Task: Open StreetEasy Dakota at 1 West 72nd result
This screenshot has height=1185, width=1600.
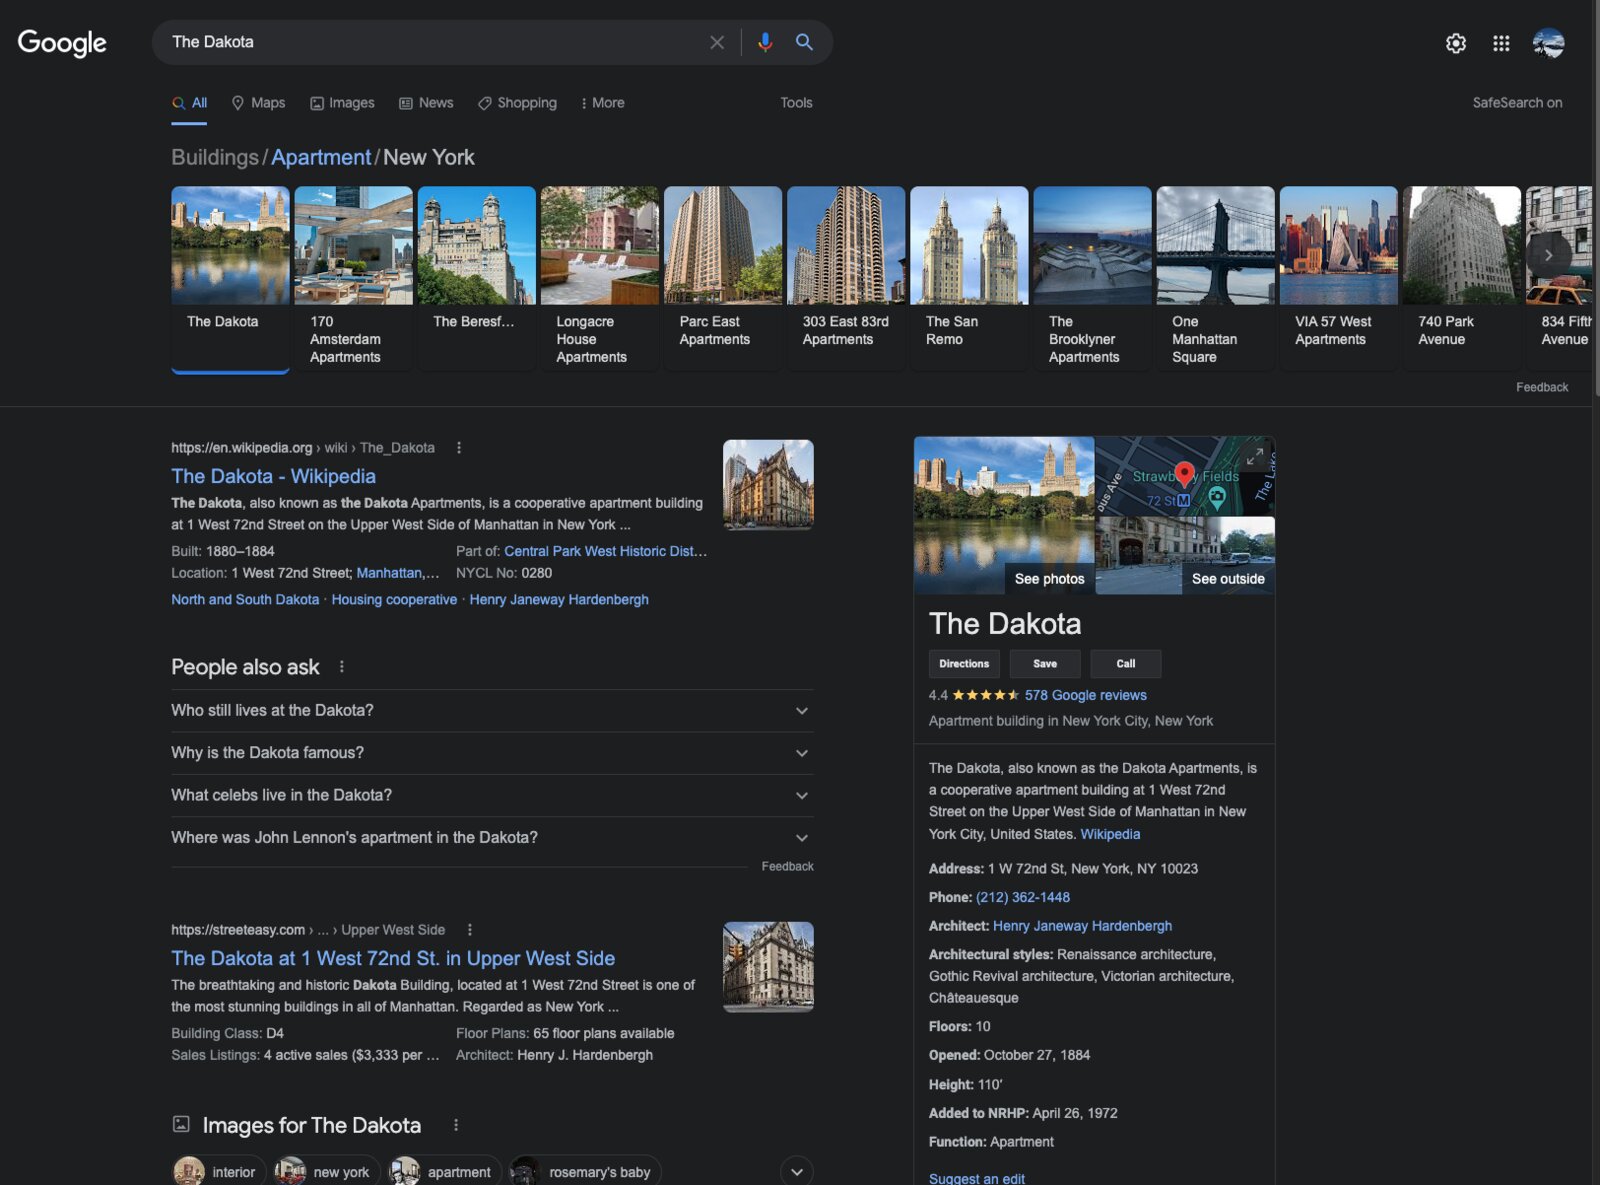Action: coord(393,959)
